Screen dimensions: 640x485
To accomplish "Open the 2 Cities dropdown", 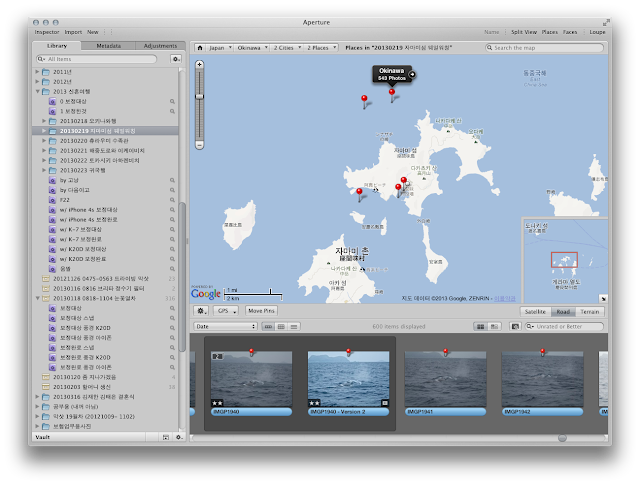I will coord(287,48).
